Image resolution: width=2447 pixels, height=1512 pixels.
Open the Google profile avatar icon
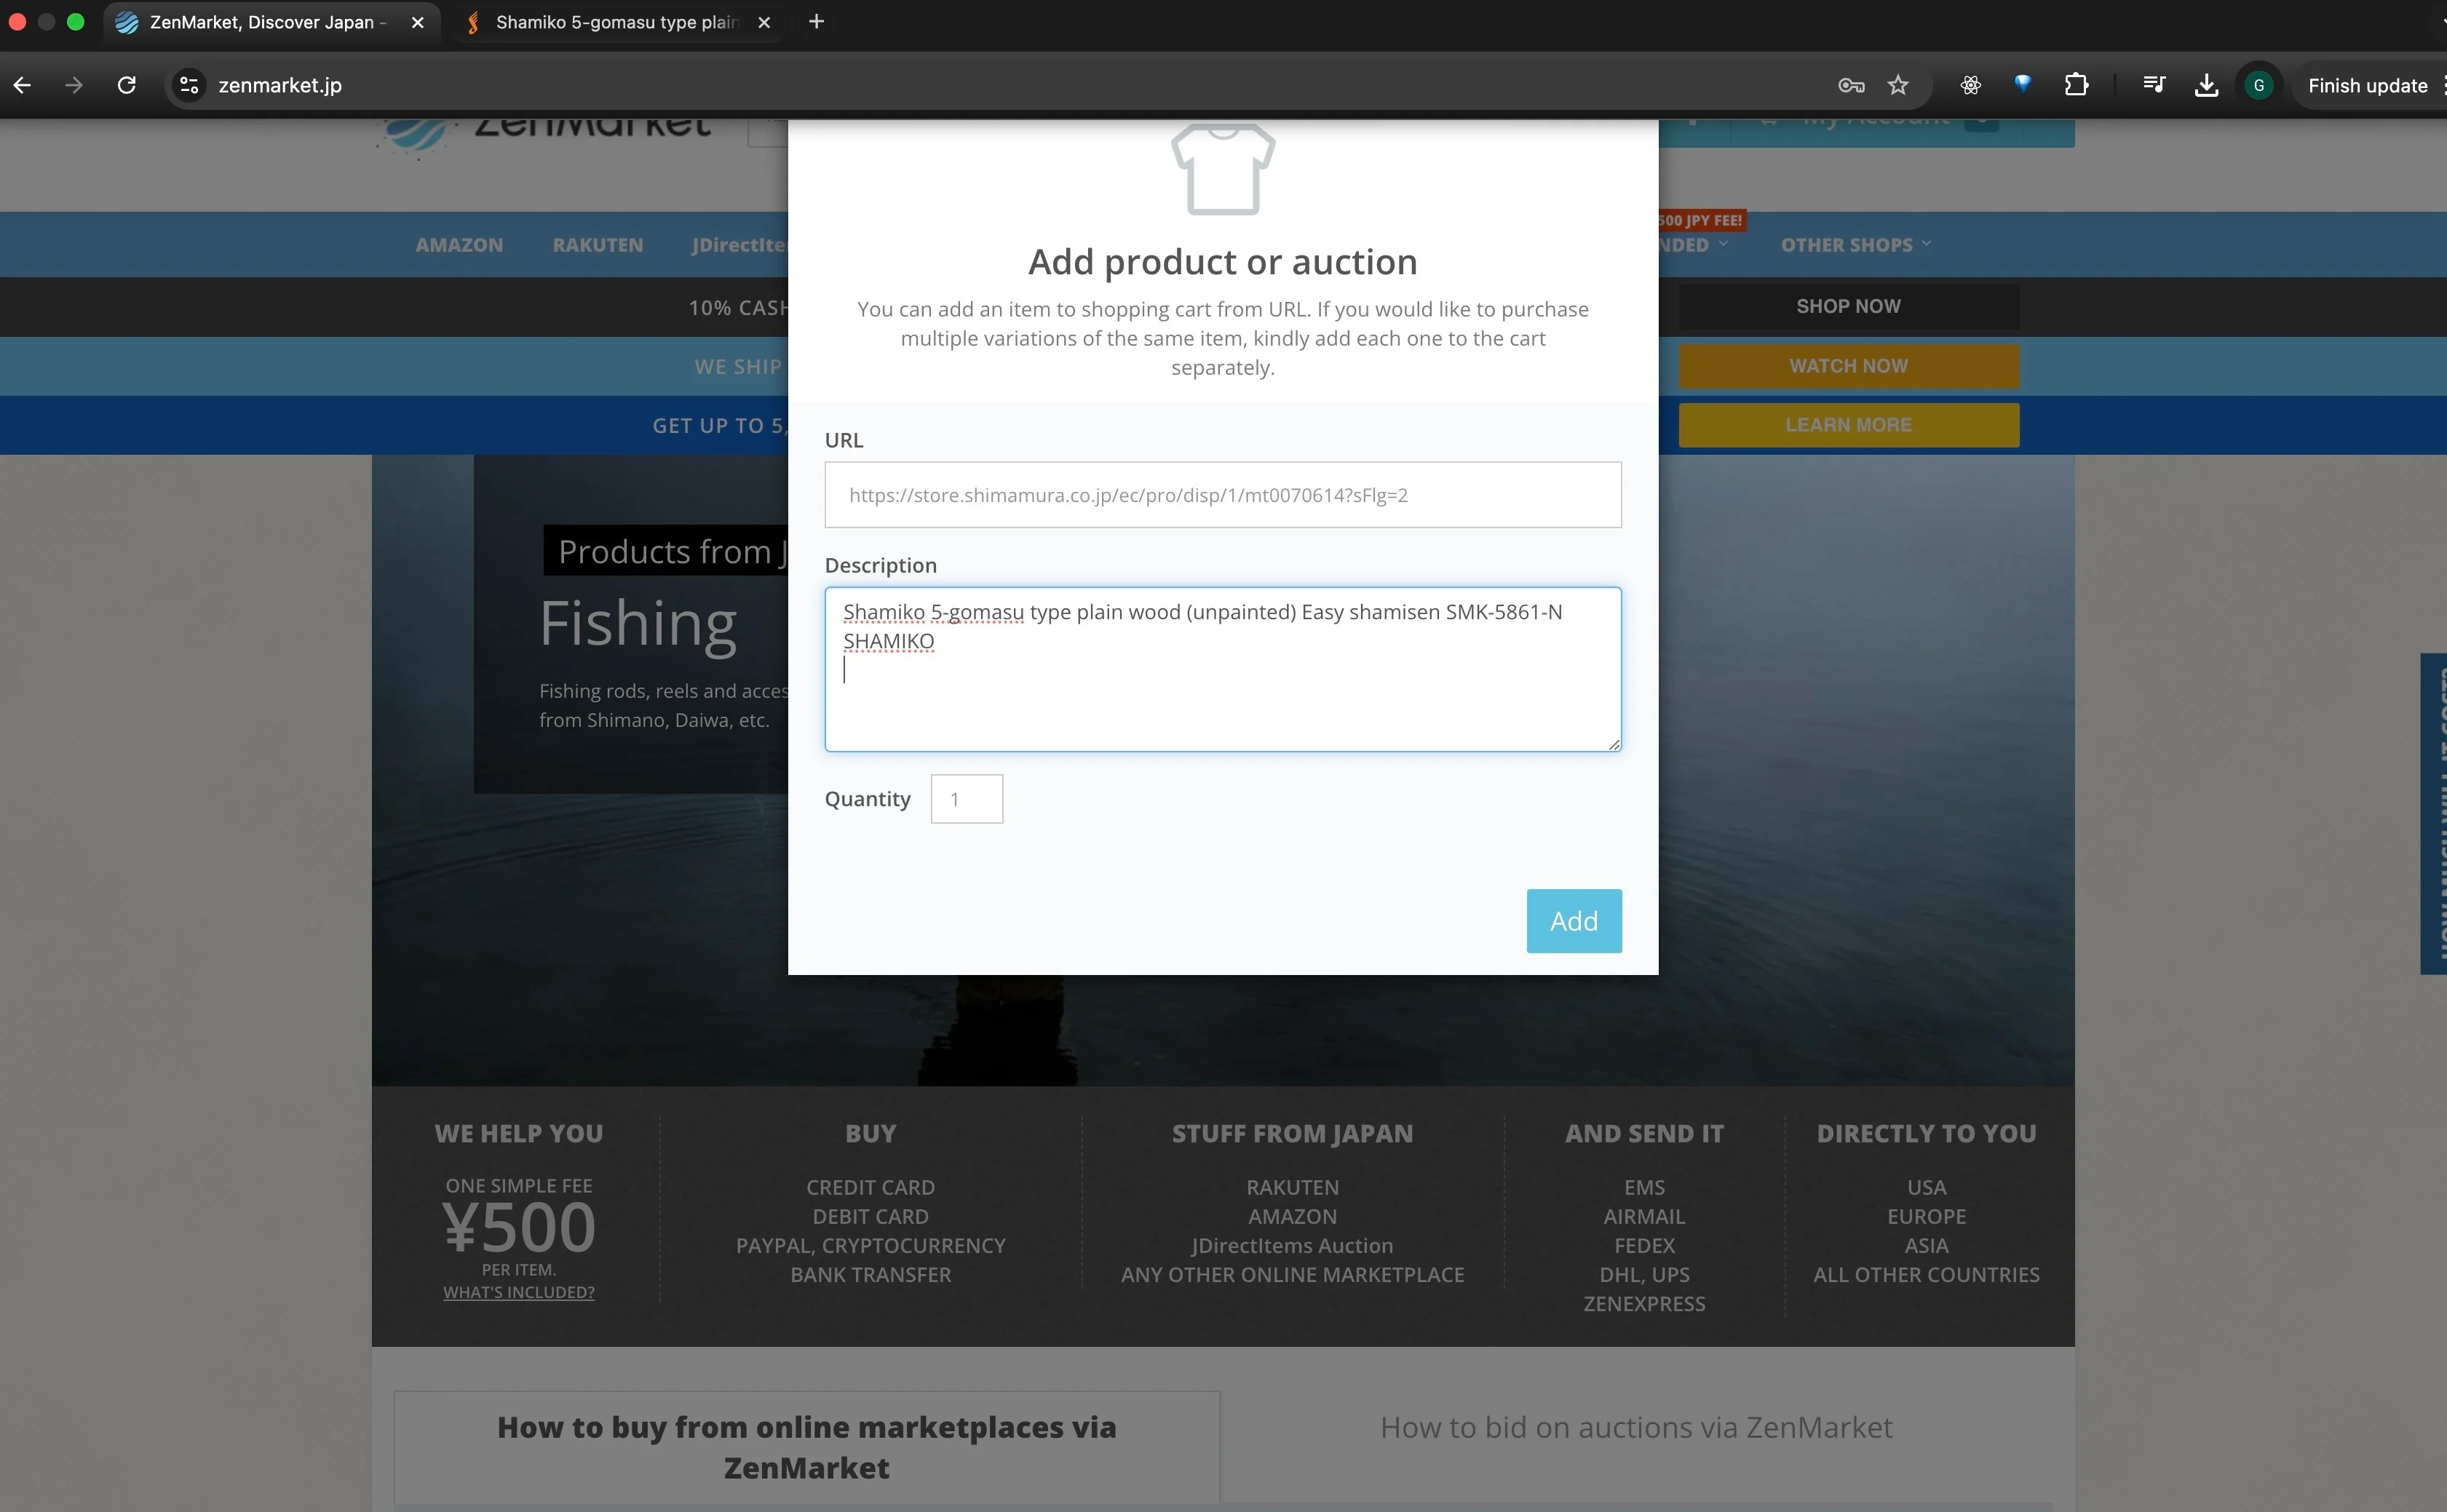click(x=2259, y=85)
